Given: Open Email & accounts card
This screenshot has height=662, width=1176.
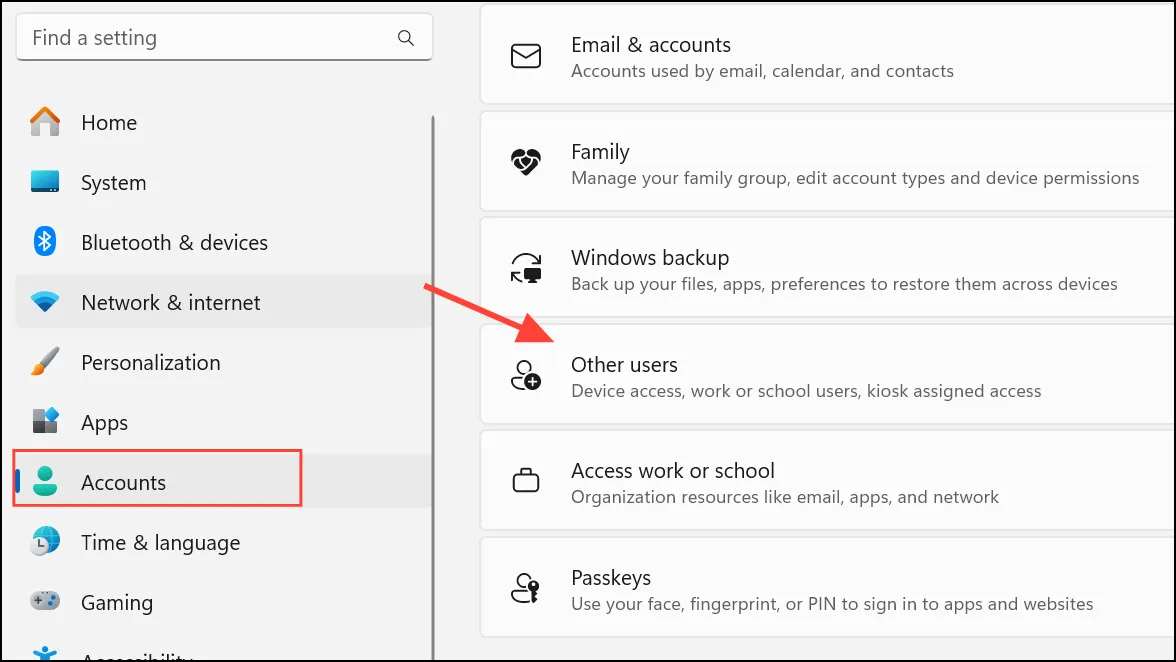Looking at the screenshot, I should tap(827, 55).
